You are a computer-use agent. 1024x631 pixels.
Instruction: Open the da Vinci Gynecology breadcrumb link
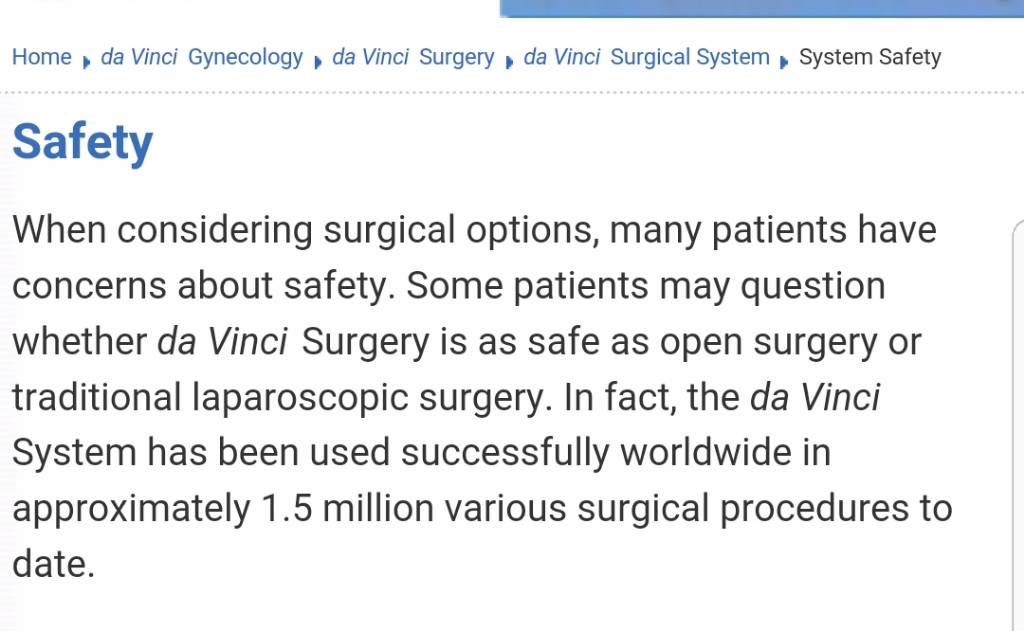point(201,57)
